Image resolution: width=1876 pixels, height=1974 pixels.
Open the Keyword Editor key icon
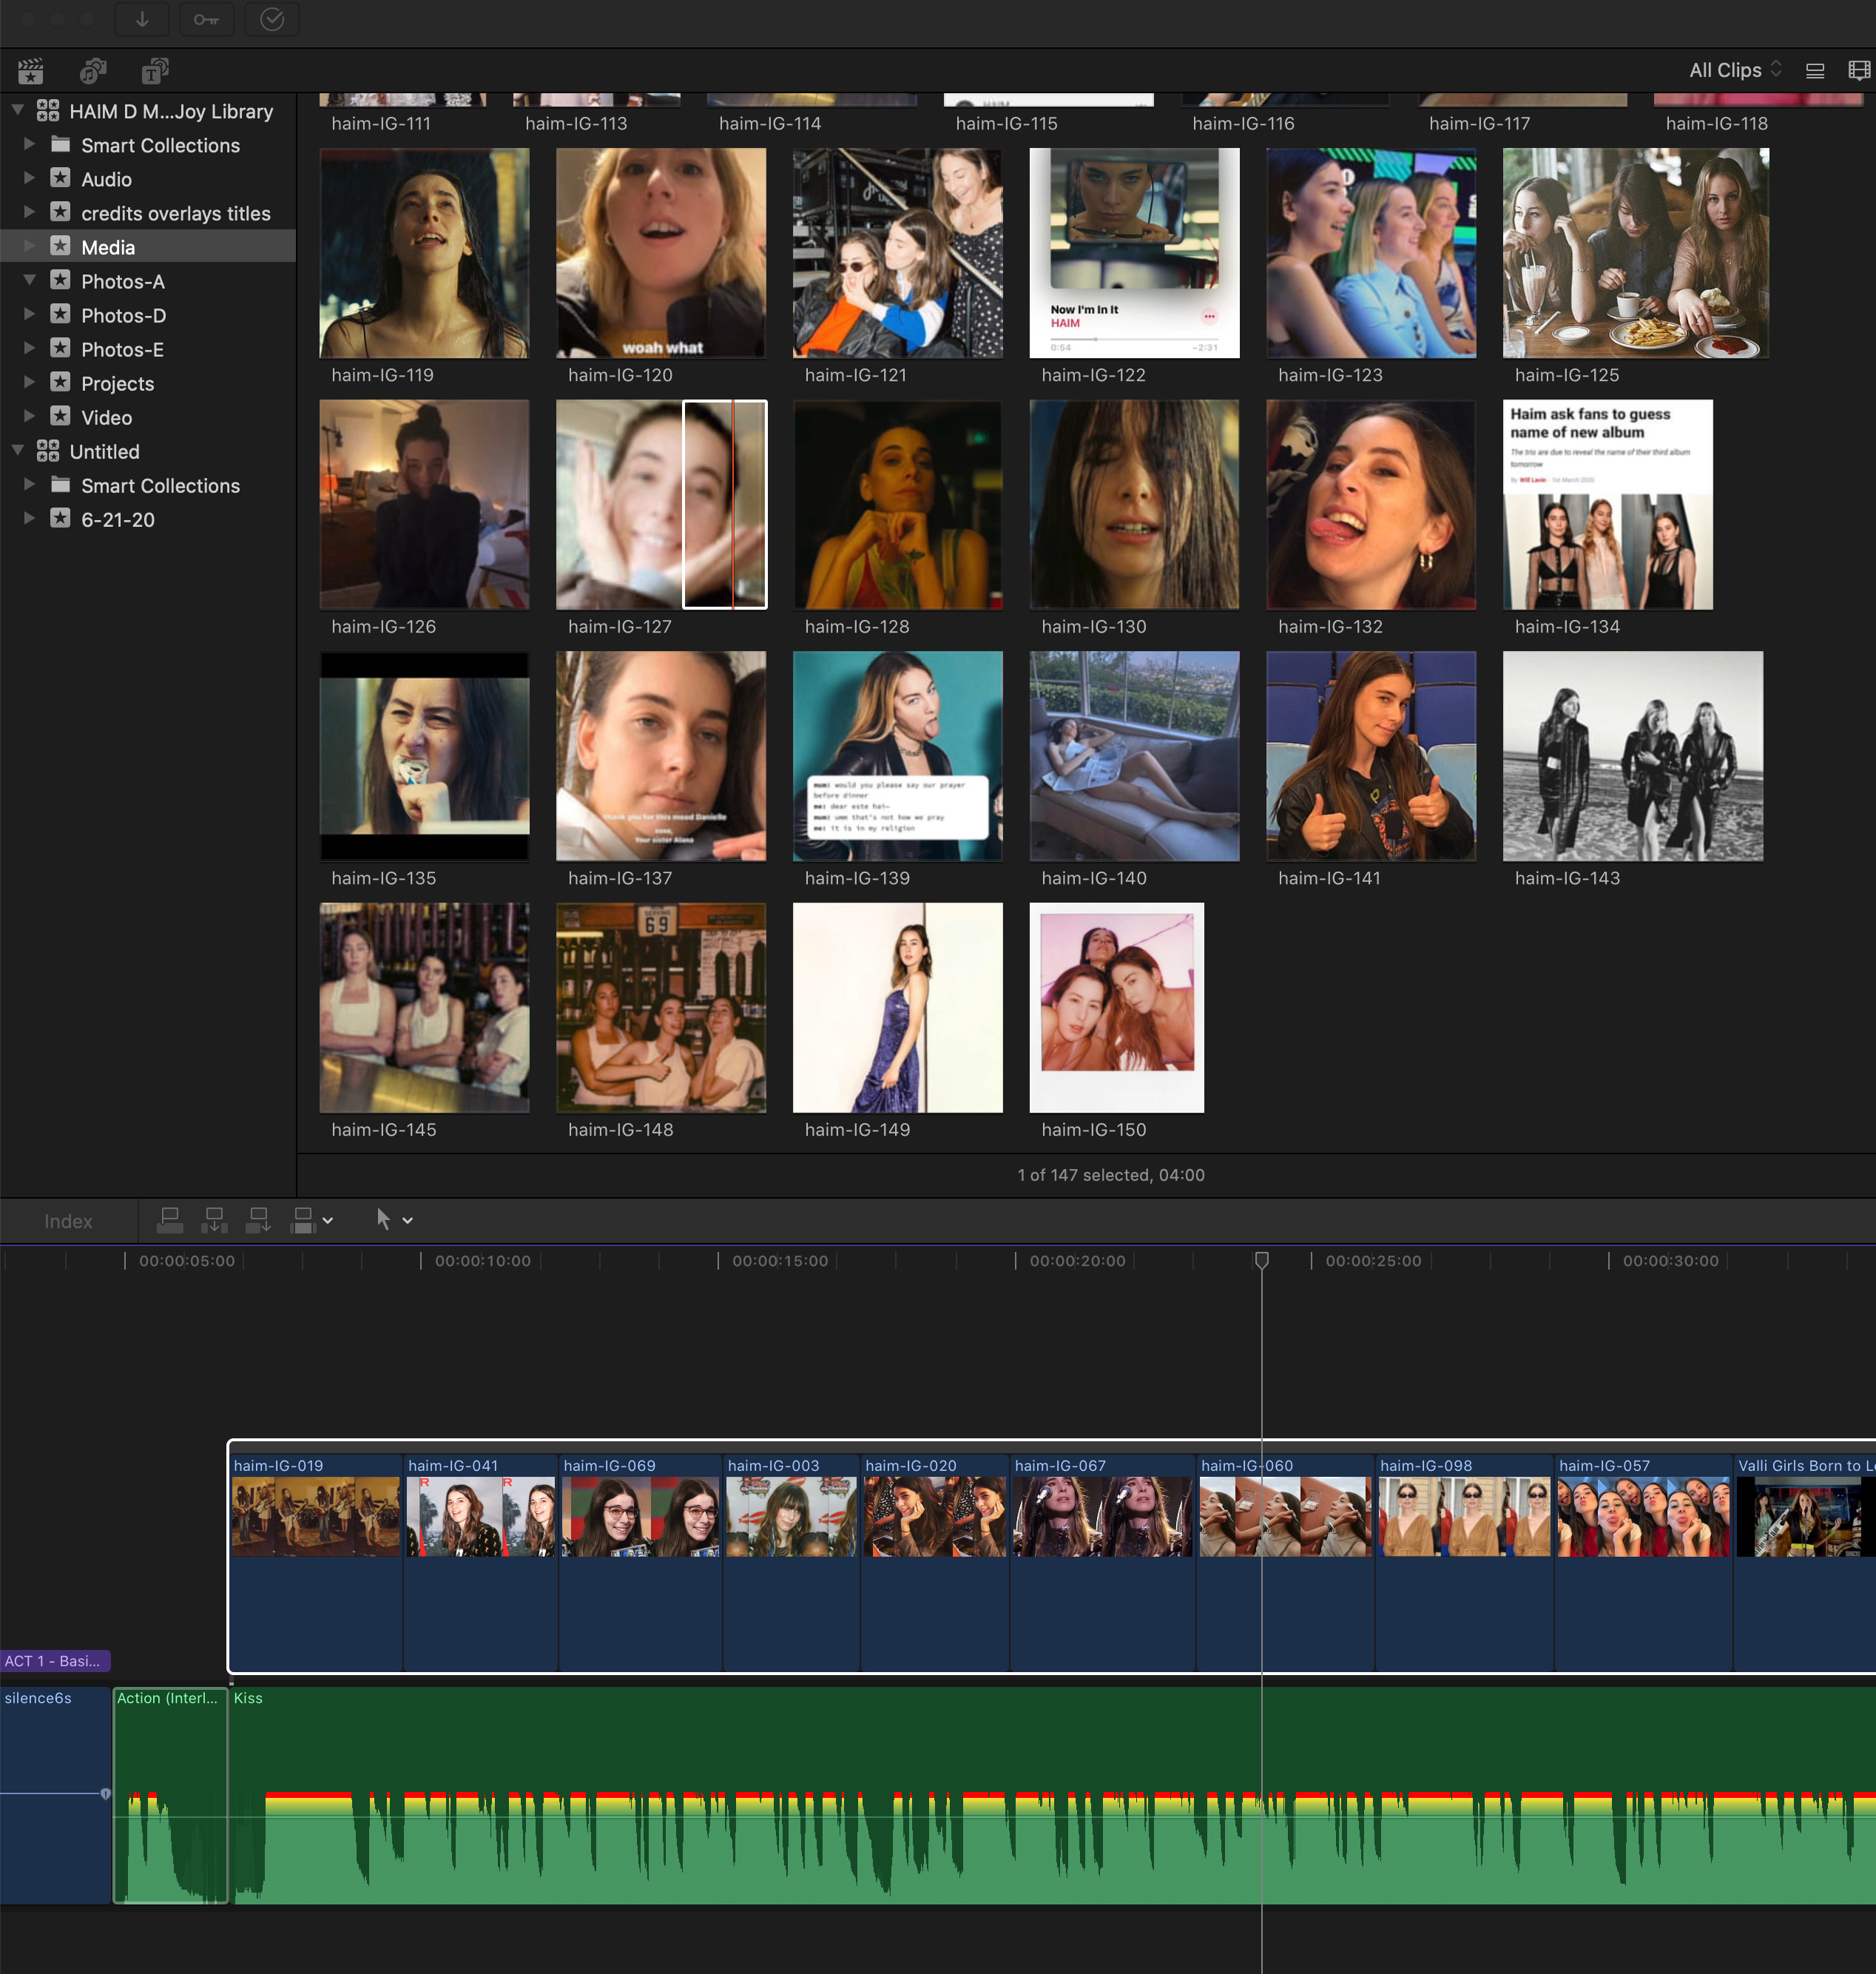point(206,19)
